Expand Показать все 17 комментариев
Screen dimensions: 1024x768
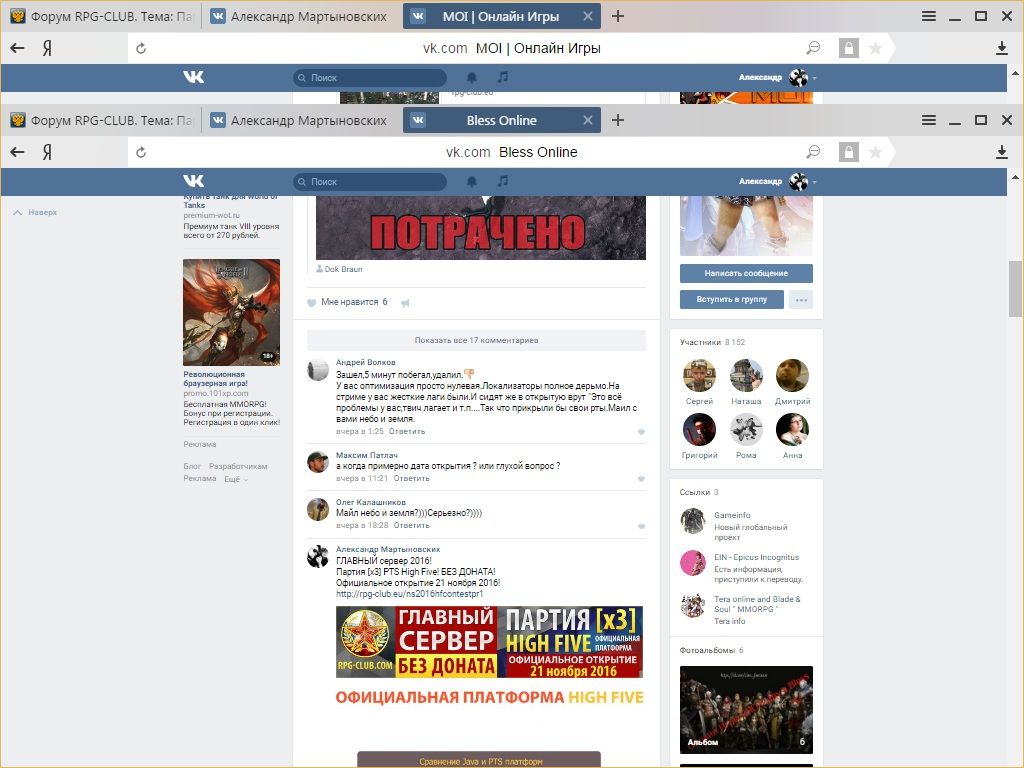coord(476,340)
